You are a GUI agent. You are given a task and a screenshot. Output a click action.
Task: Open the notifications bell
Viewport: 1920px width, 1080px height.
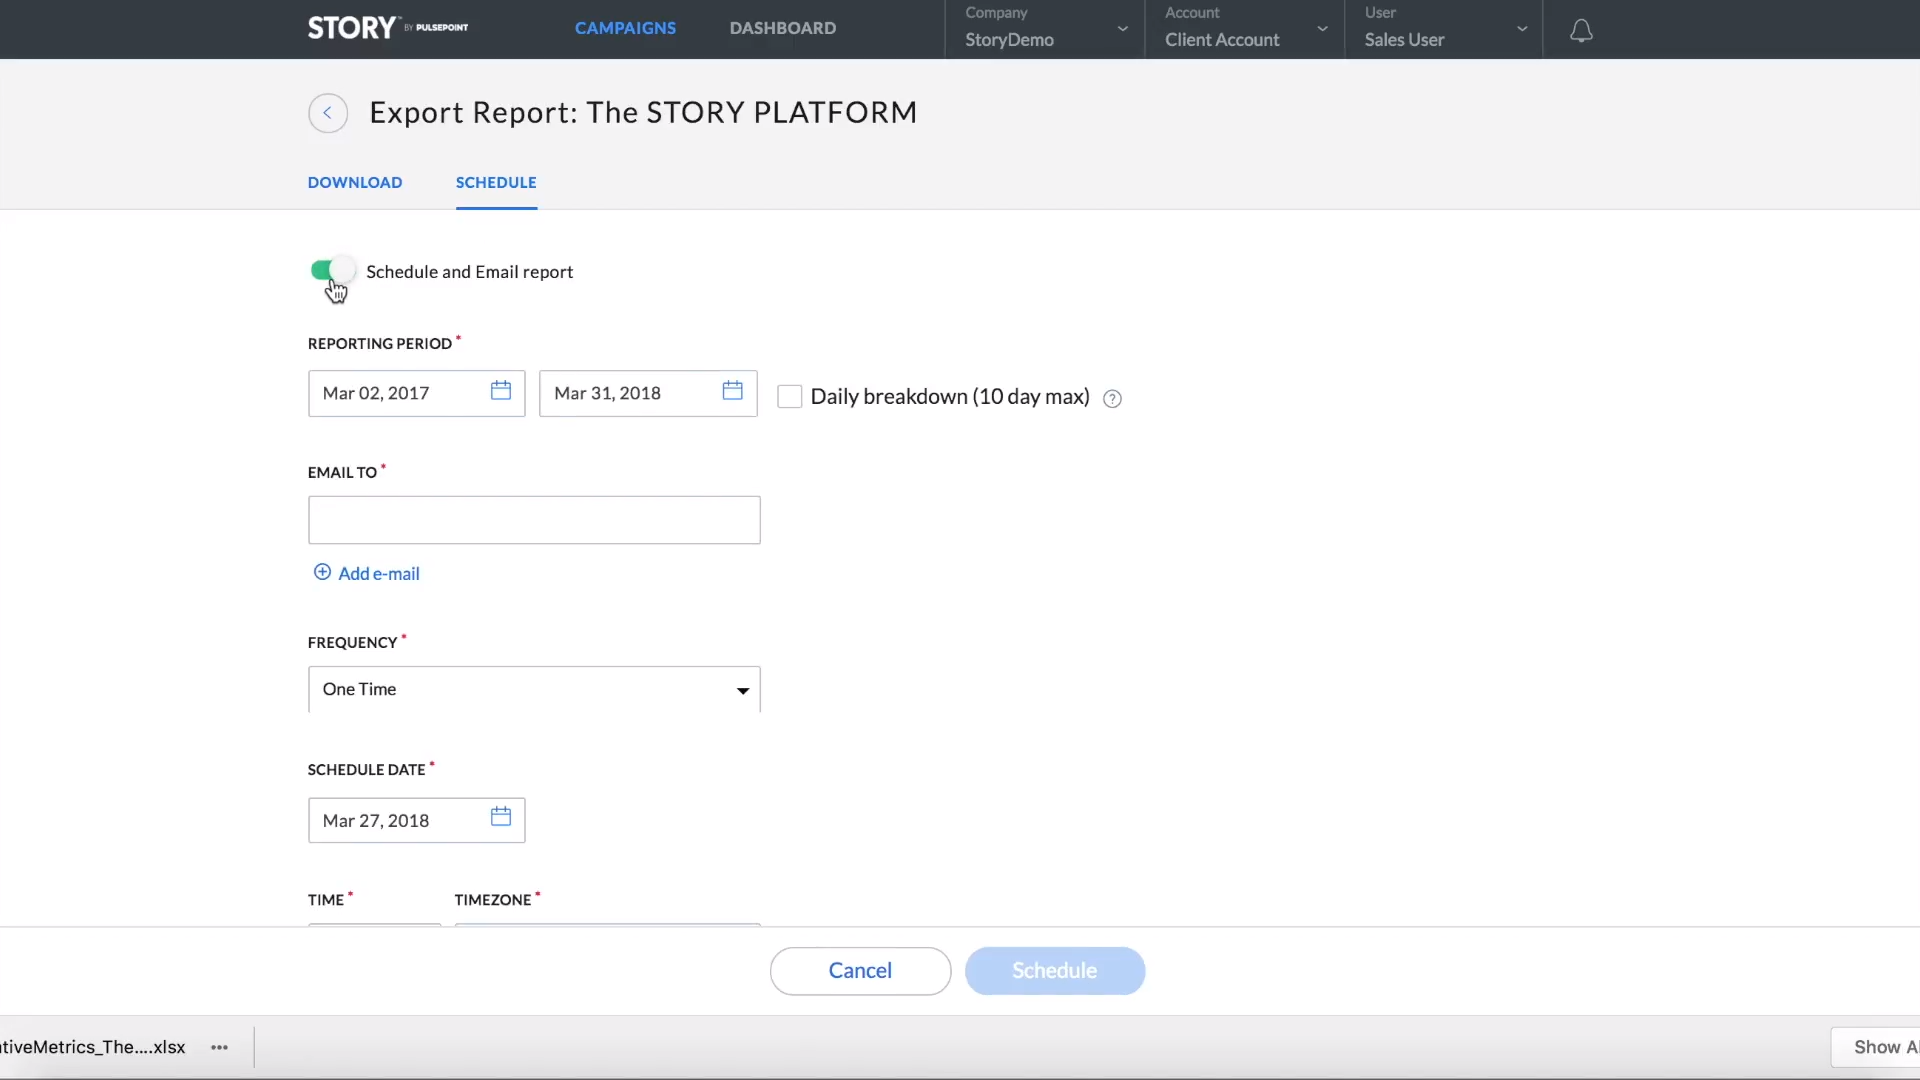coord(1581,31)
